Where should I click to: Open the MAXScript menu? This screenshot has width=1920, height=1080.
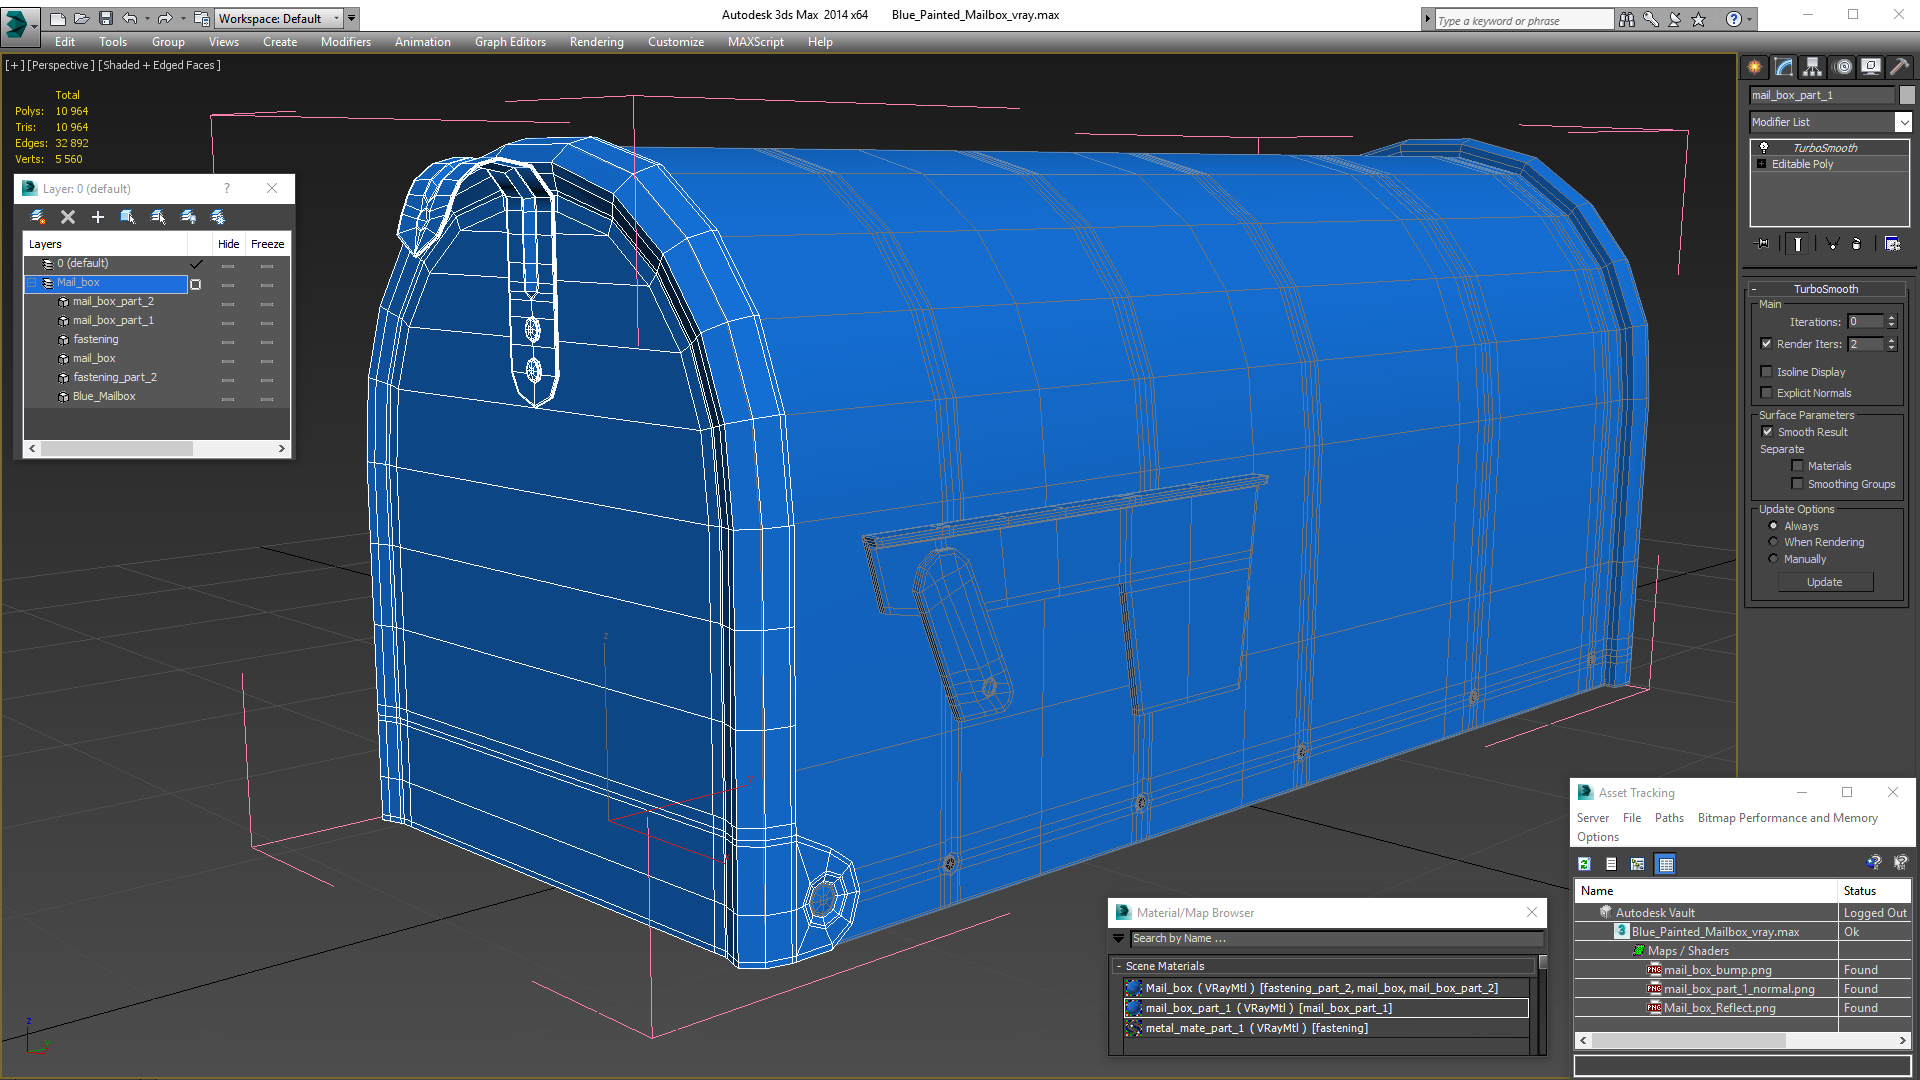coord(756,42)
